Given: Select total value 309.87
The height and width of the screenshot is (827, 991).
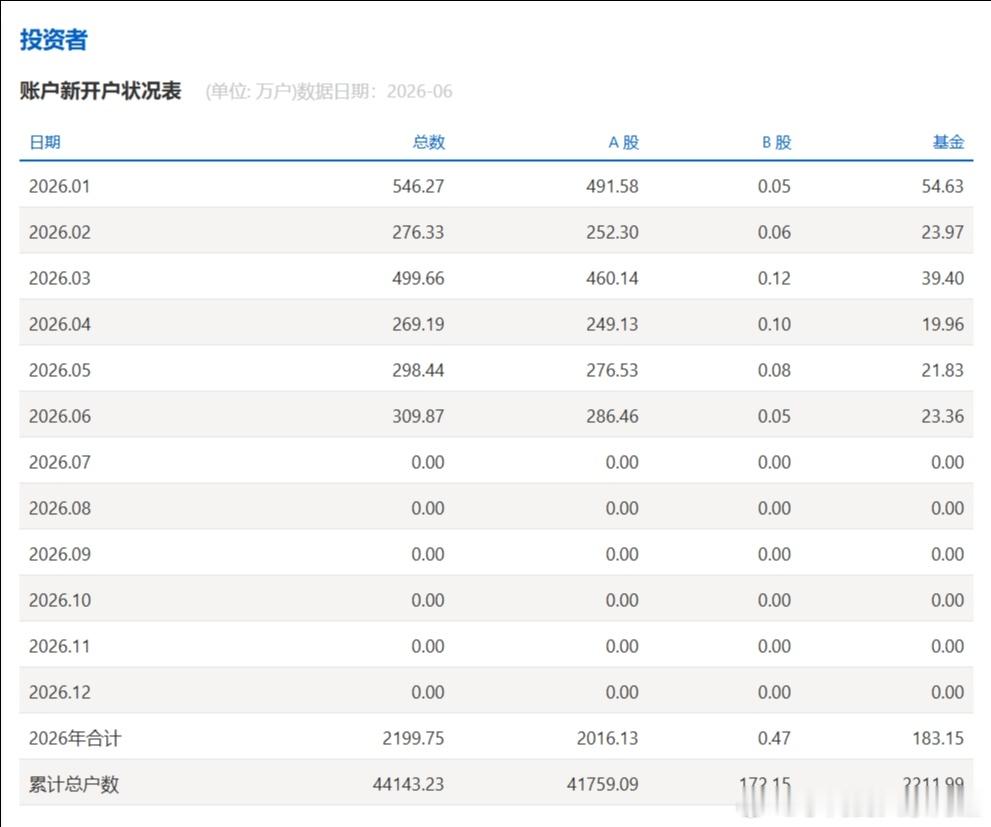Looking at the screenshot, I should click(418, 416).
